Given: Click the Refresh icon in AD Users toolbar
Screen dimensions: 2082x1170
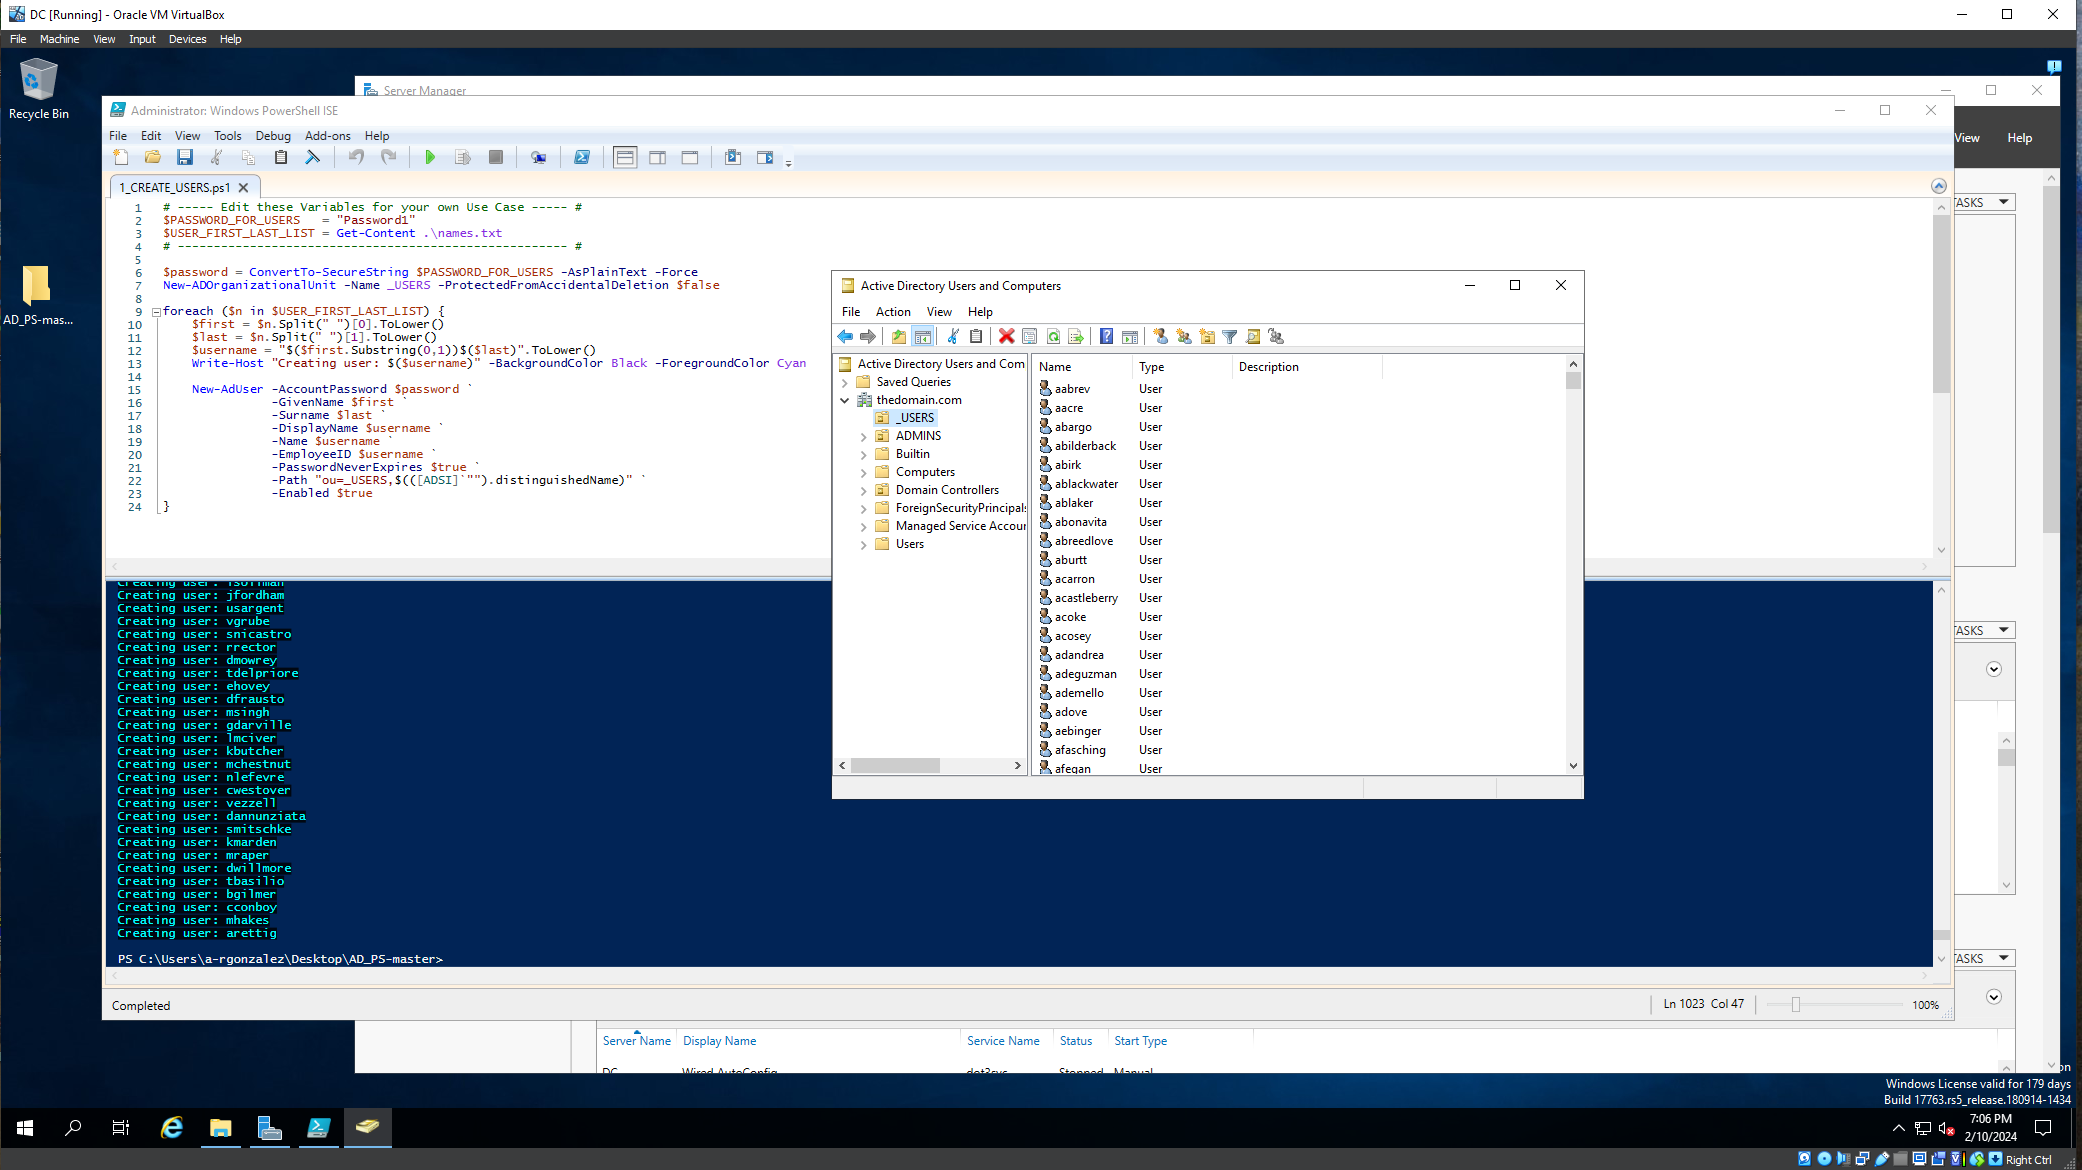Looking at the screenshot, I should [x=1054, y=336].
